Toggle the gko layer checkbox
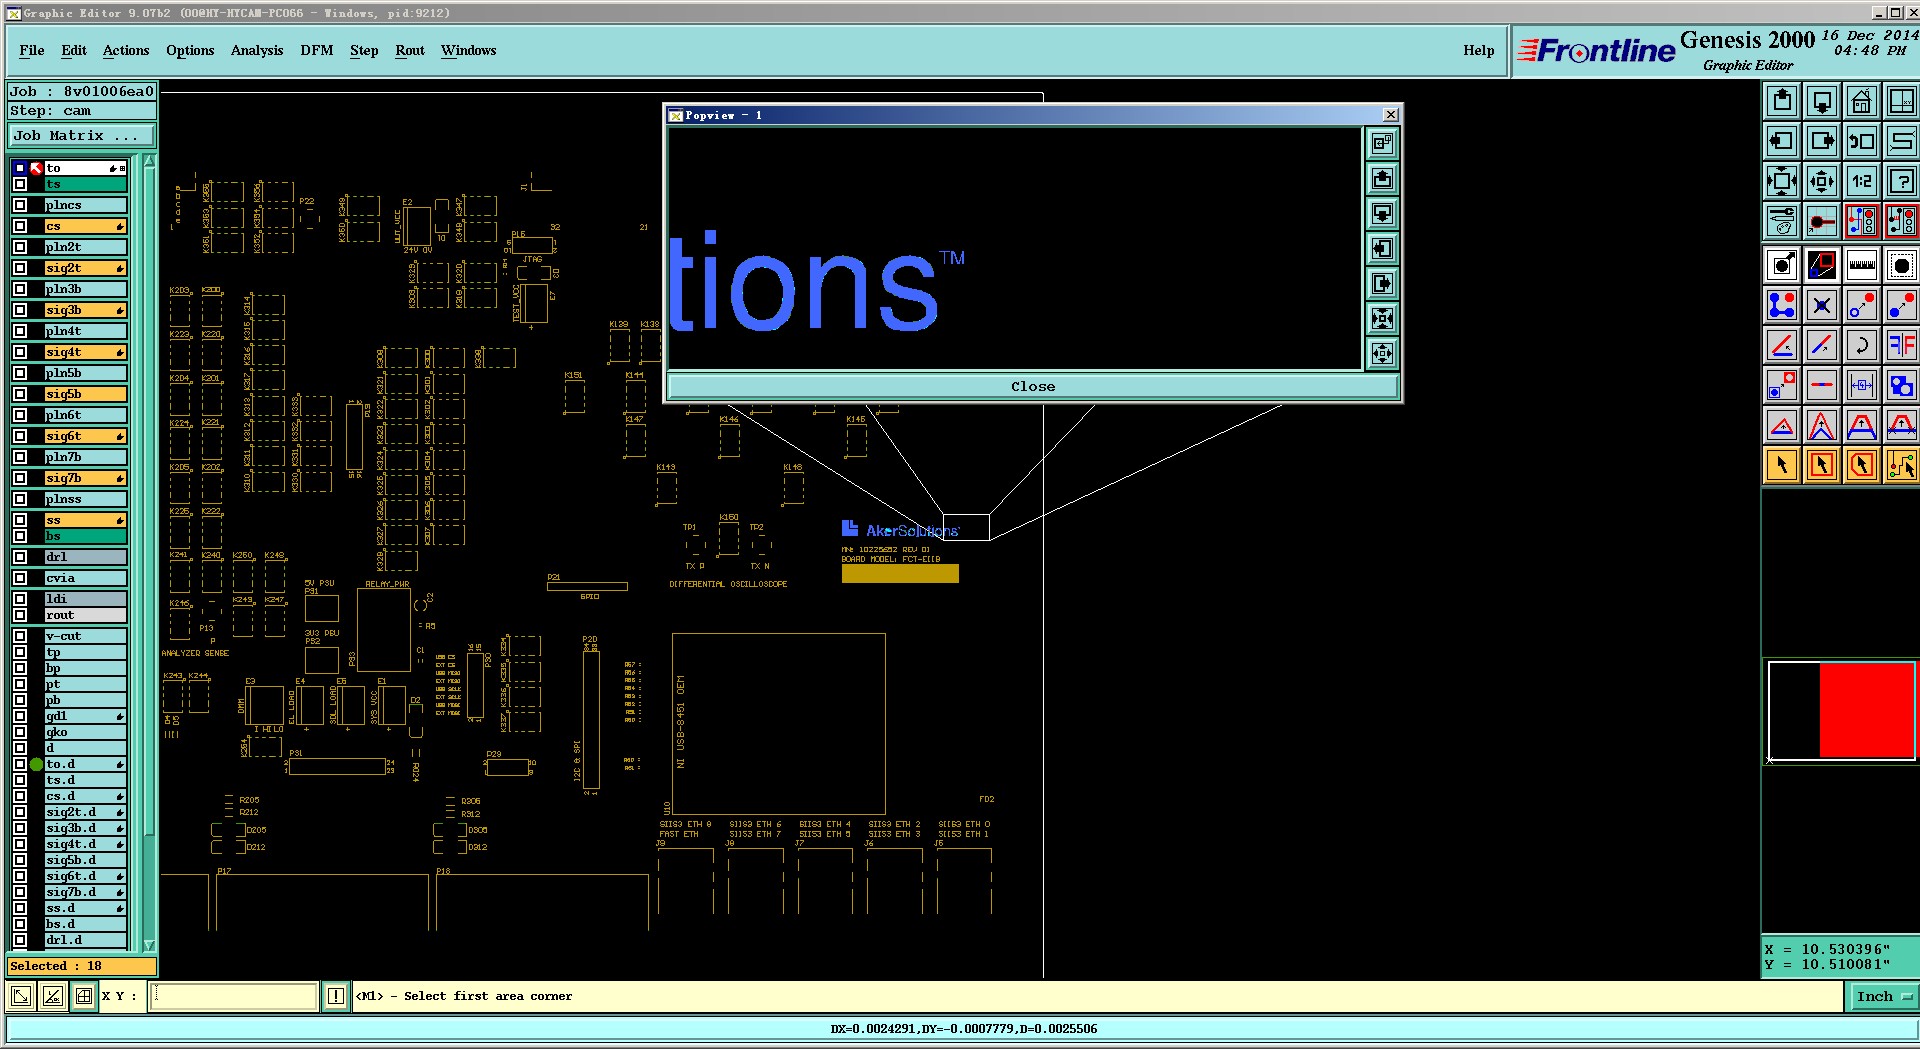This screenshot has width=1920, height=1049. 20,732
